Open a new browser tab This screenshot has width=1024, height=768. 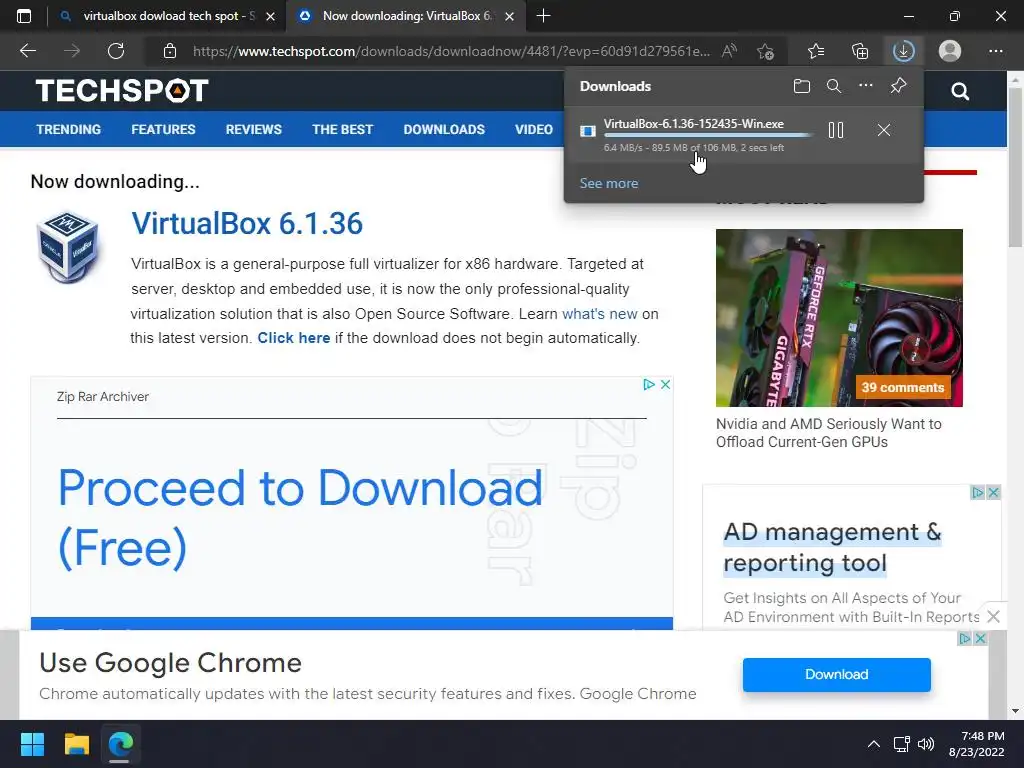click(543, 16)
